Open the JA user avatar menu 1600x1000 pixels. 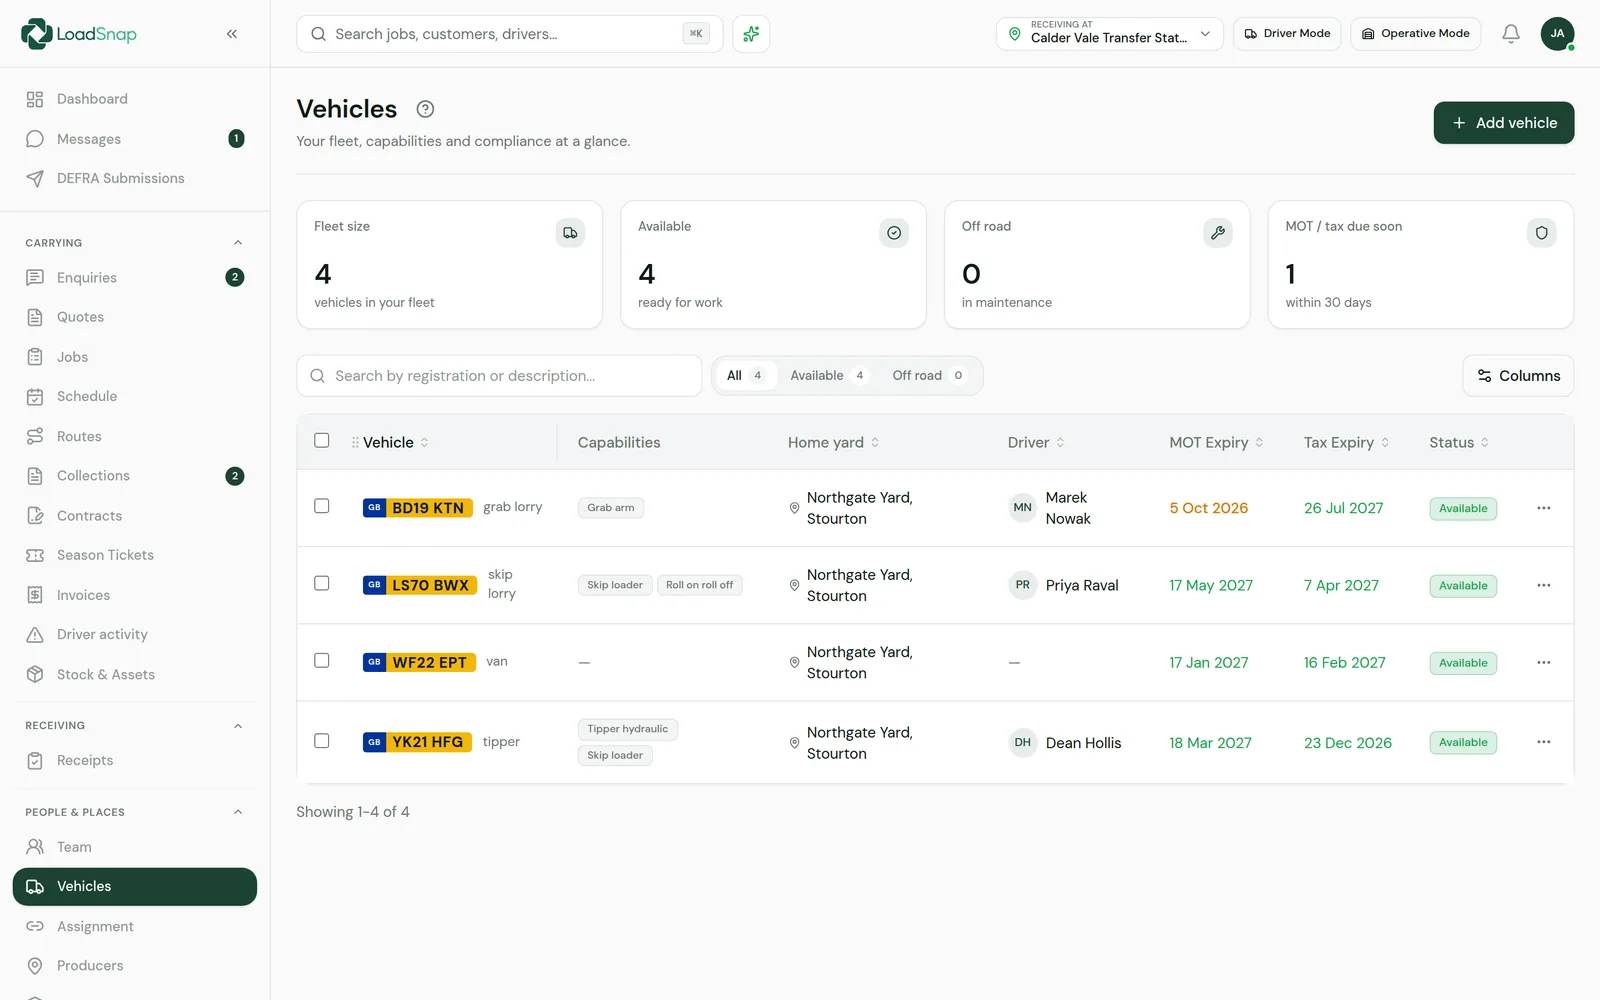[1557, 34]
